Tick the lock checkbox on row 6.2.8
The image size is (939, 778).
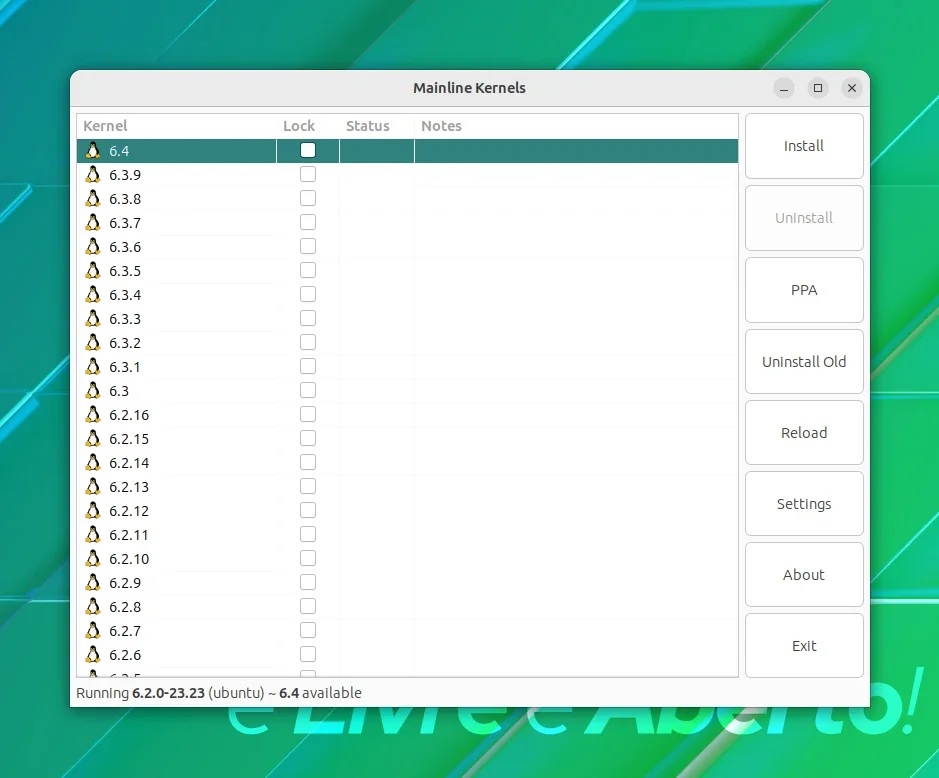[308, 605]
